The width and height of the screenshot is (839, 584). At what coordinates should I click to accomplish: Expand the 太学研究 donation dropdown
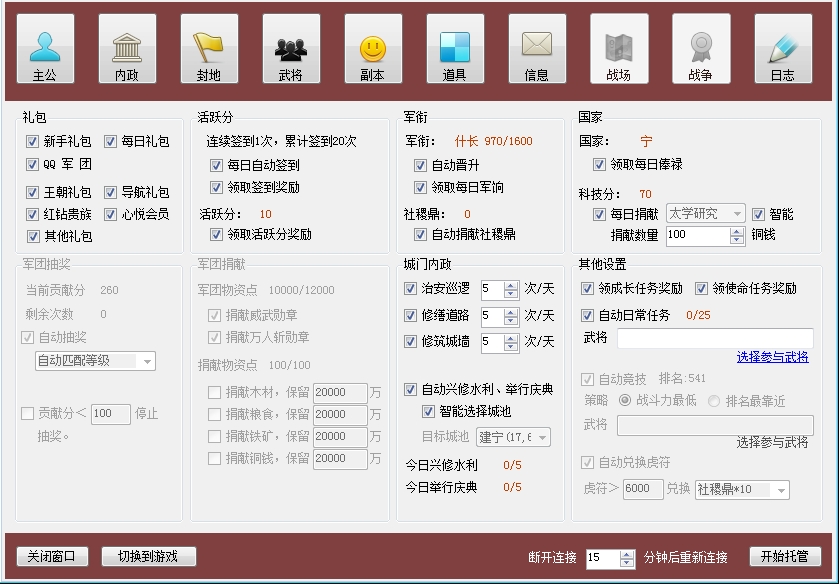(706, 214)
